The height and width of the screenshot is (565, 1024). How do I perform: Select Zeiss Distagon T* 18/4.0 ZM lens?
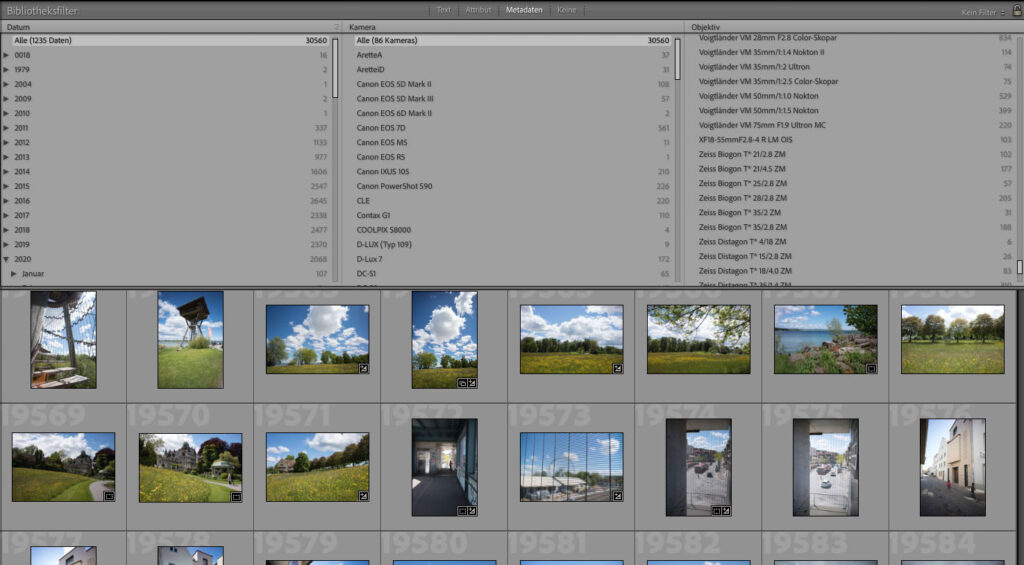[x=855, y=270]
